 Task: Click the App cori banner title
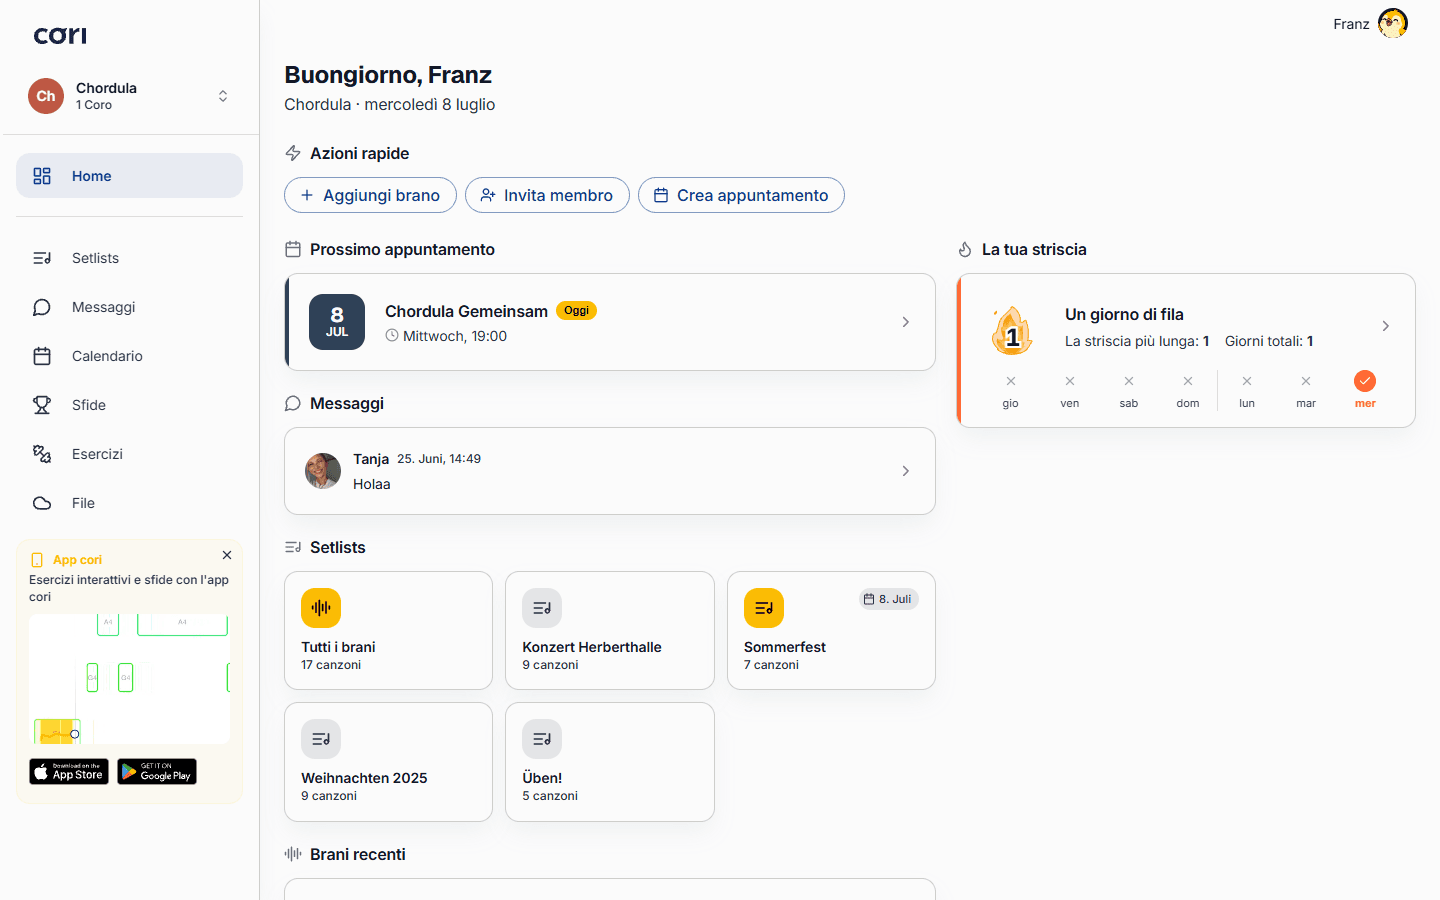point(77,560)
